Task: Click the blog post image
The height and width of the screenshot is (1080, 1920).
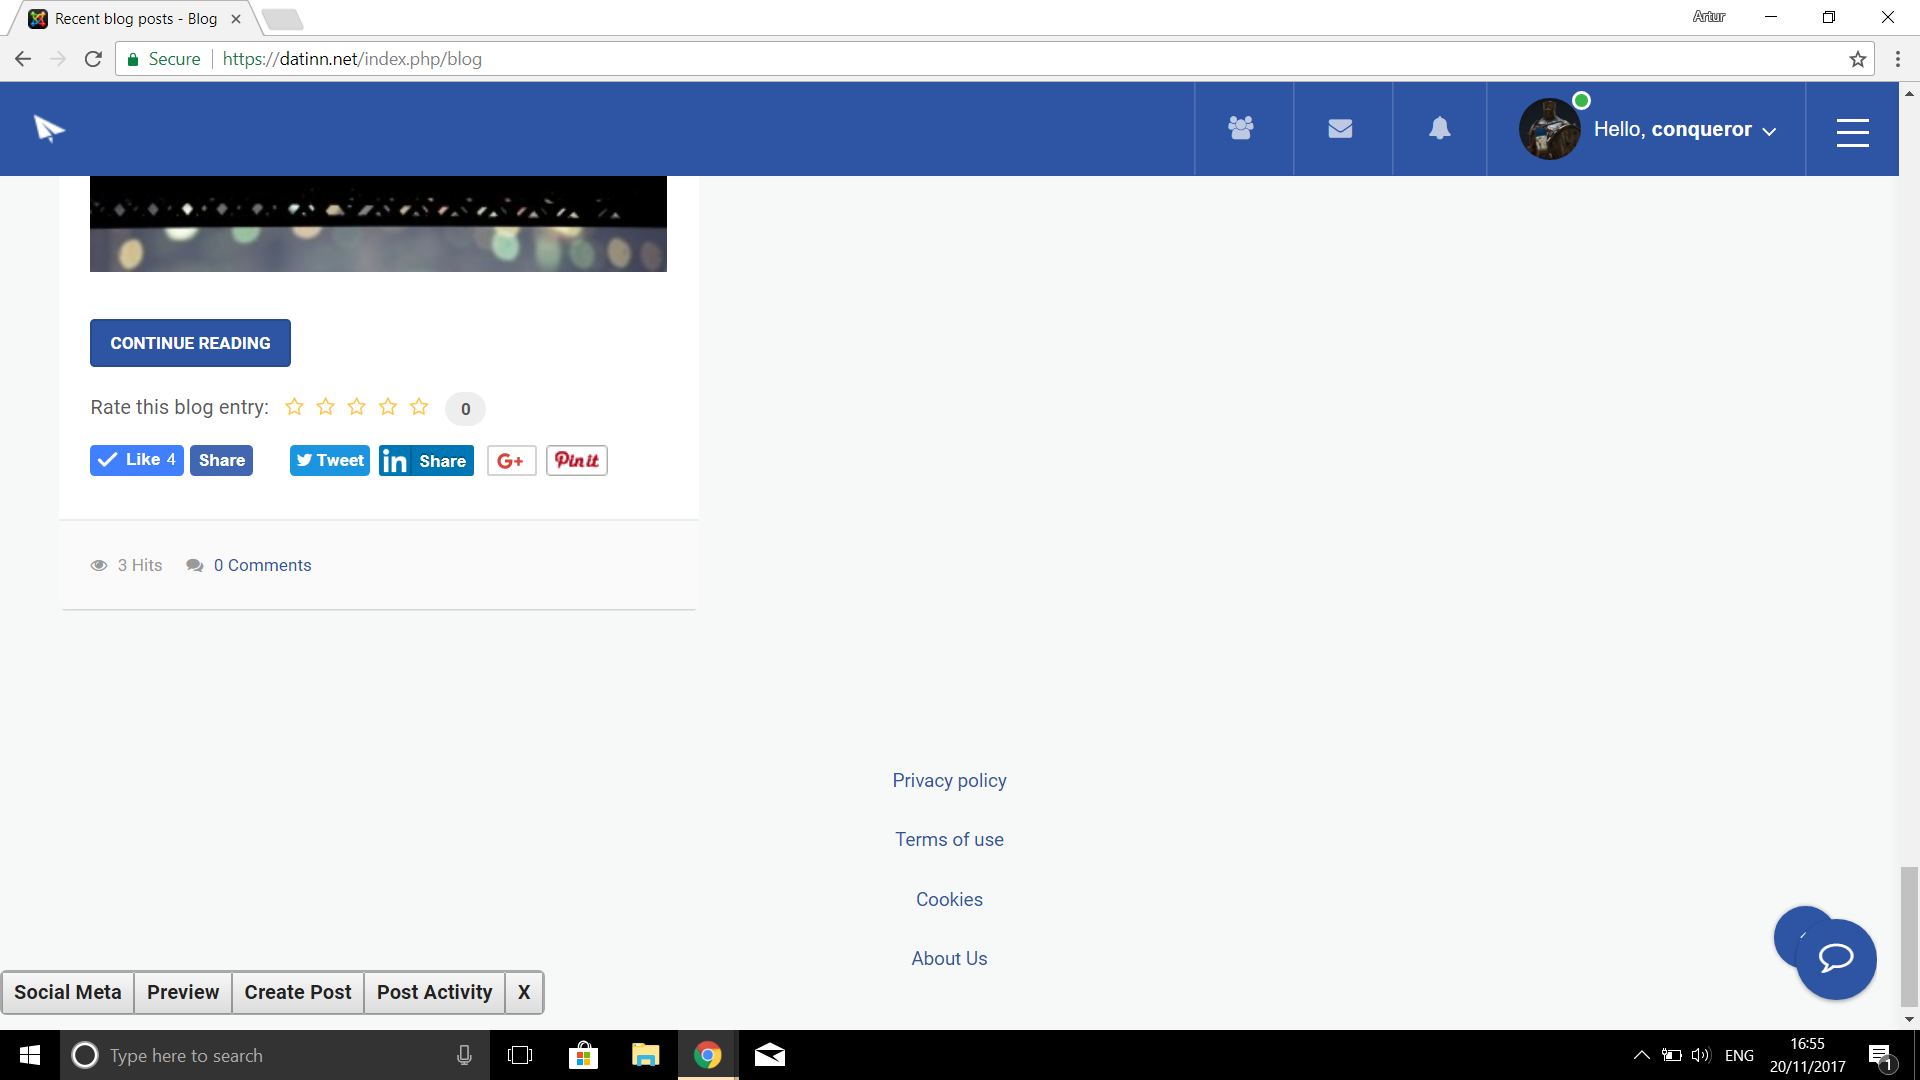Action: click(378, 224)
